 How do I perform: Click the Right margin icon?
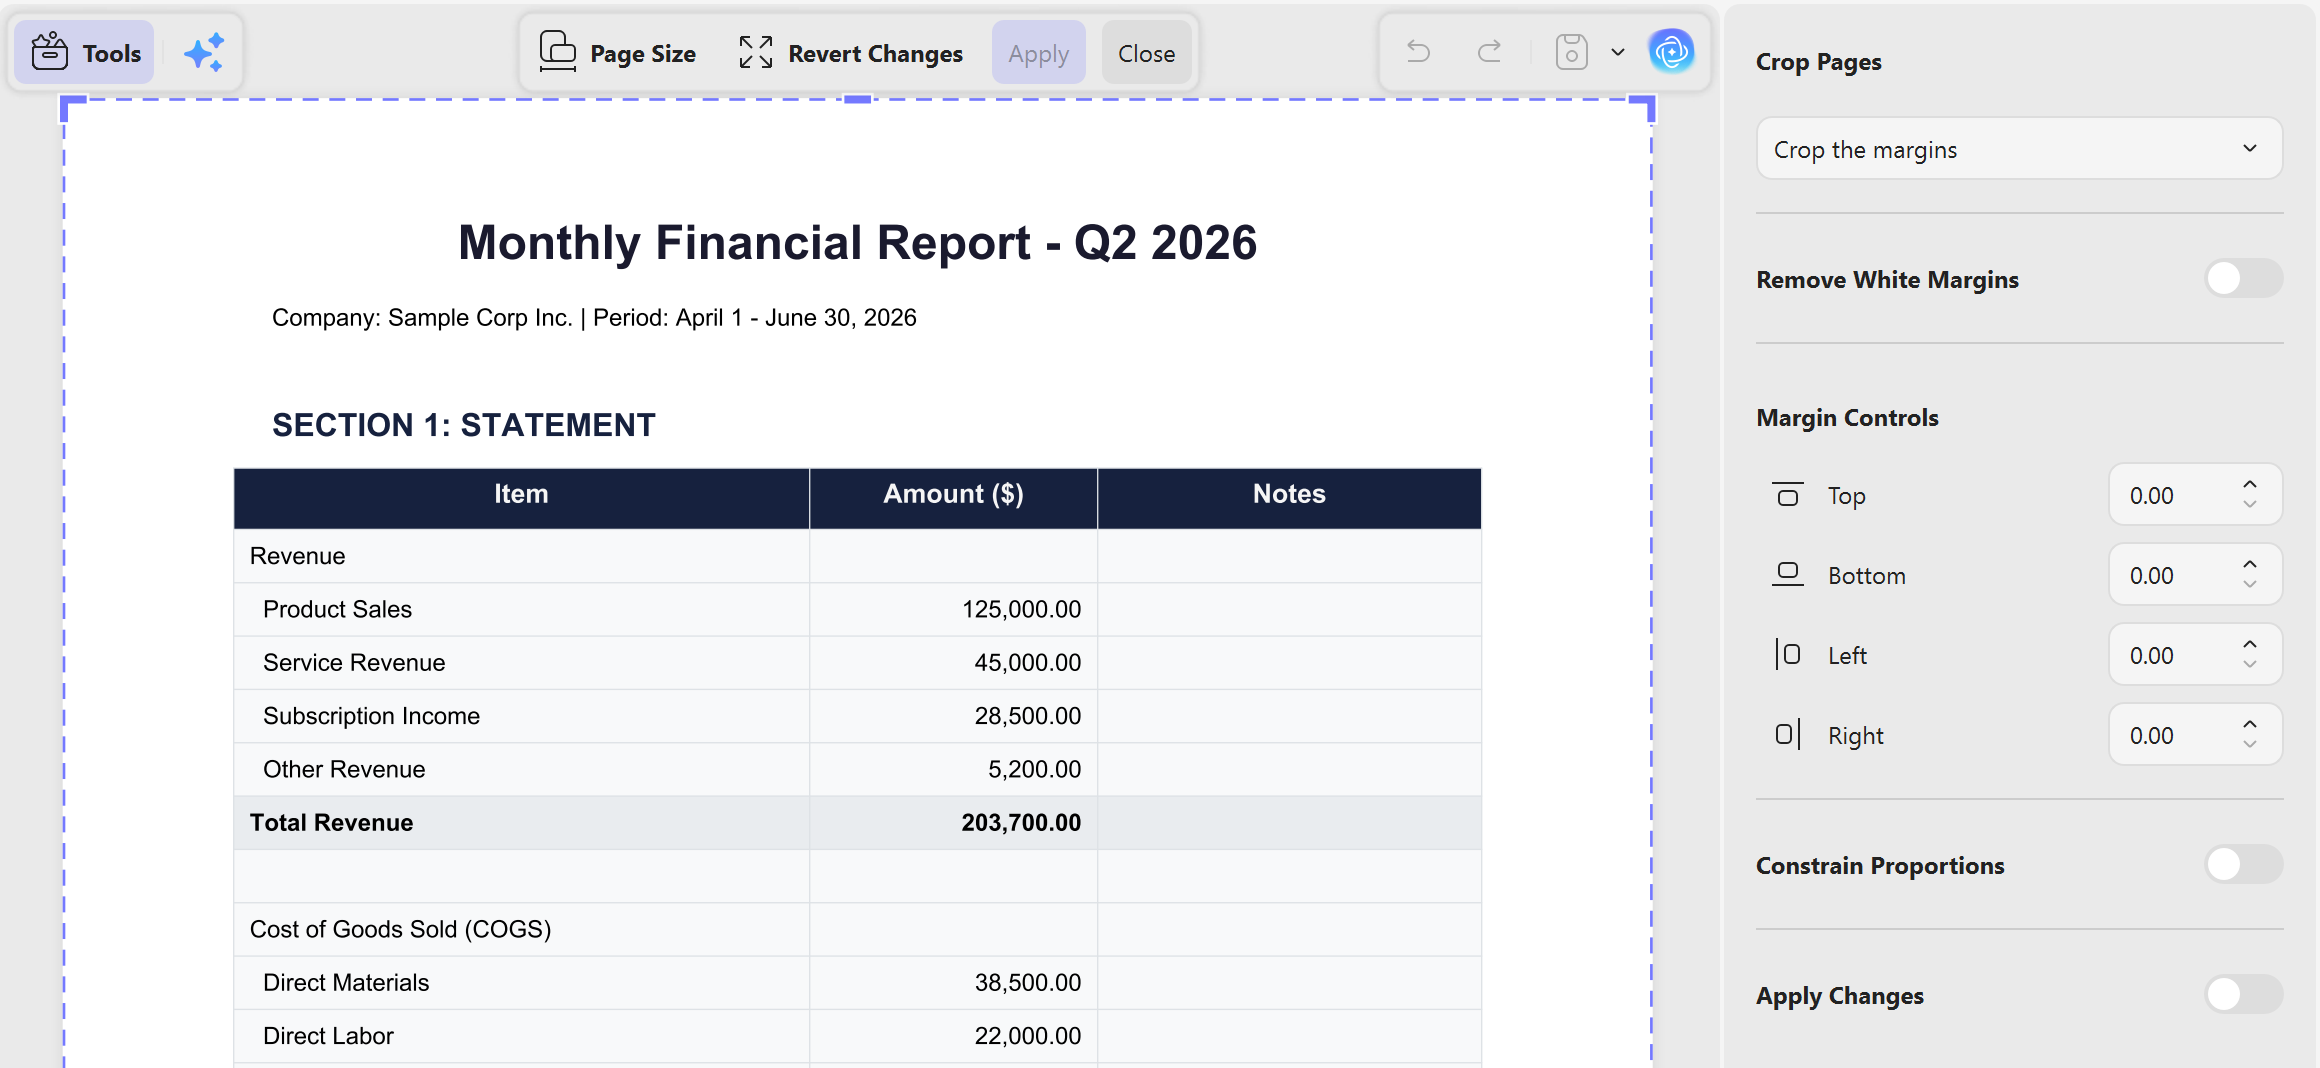(1788, 734)
